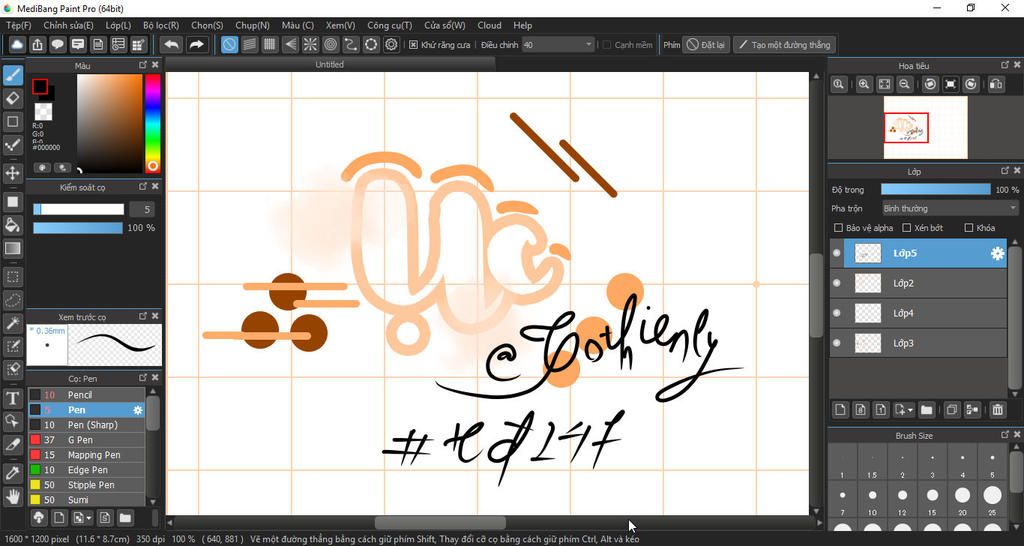Screen dimensions: 1024x546
Task: Undock the Hoa tiêu navigator panel
Action: [x=1005, y=65]
